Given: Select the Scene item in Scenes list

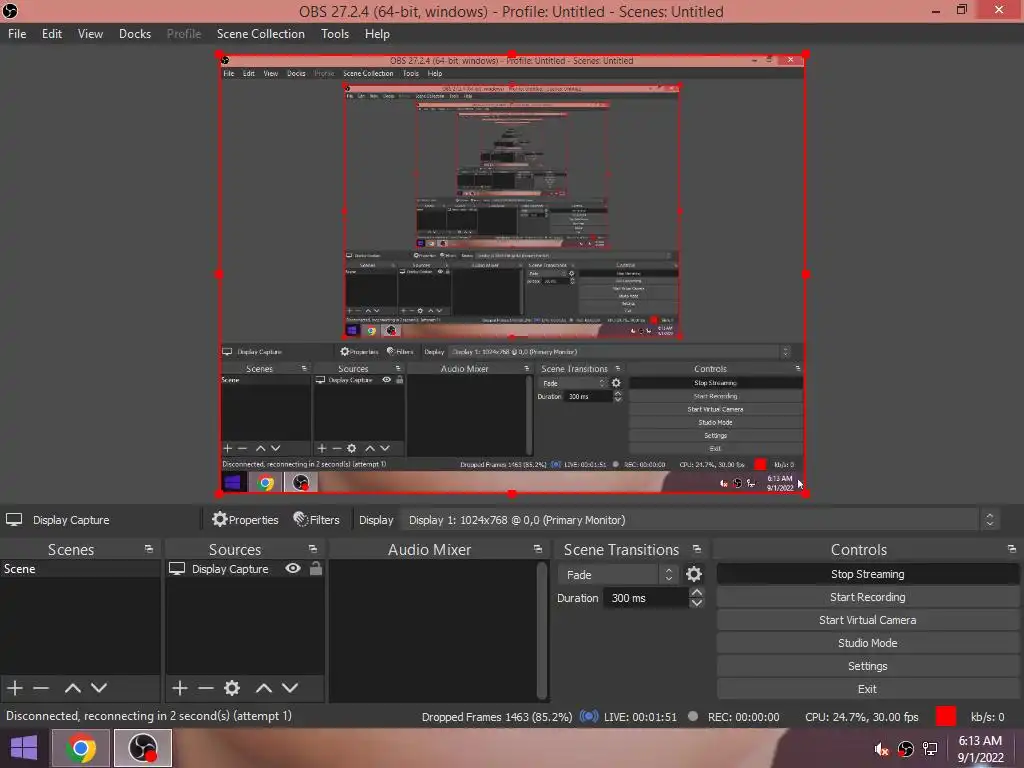Looking at the screenshot, I should click(80, 569).
